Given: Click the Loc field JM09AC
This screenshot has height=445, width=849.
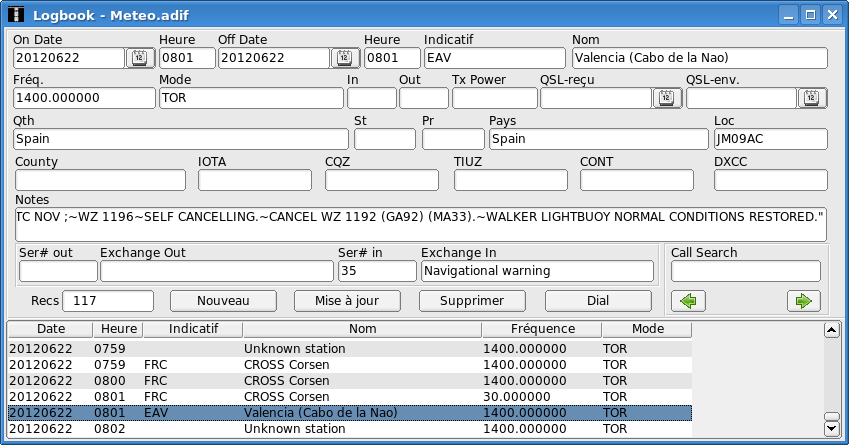Looking at the screenshot, I should [770, 139].
